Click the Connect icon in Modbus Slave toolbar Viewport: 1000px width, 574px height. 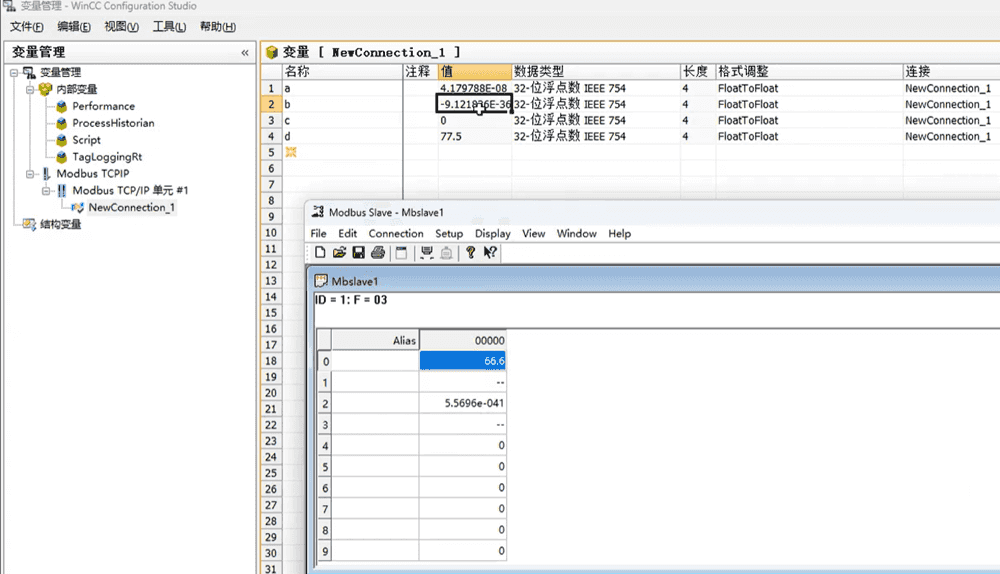click(x=427, y=253)
